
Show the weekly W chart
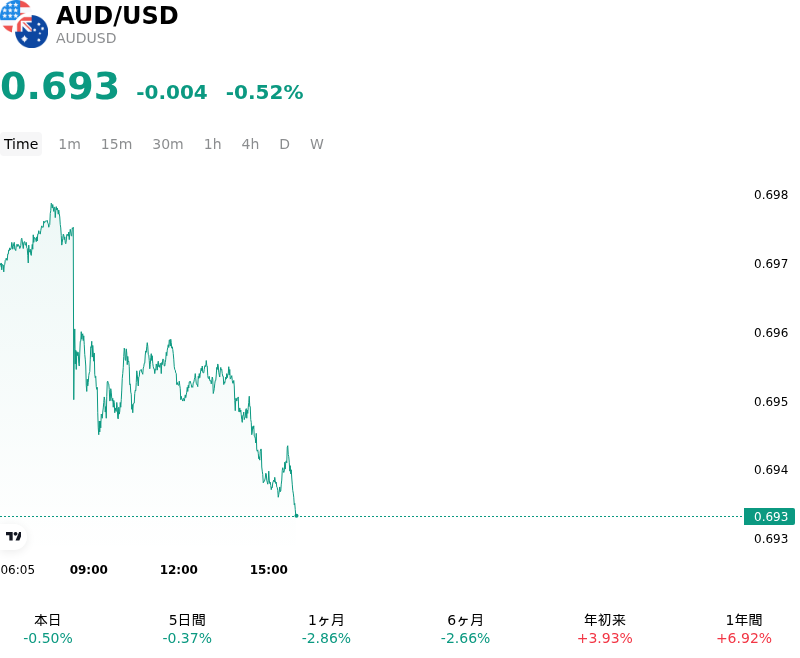pos(316,144)
